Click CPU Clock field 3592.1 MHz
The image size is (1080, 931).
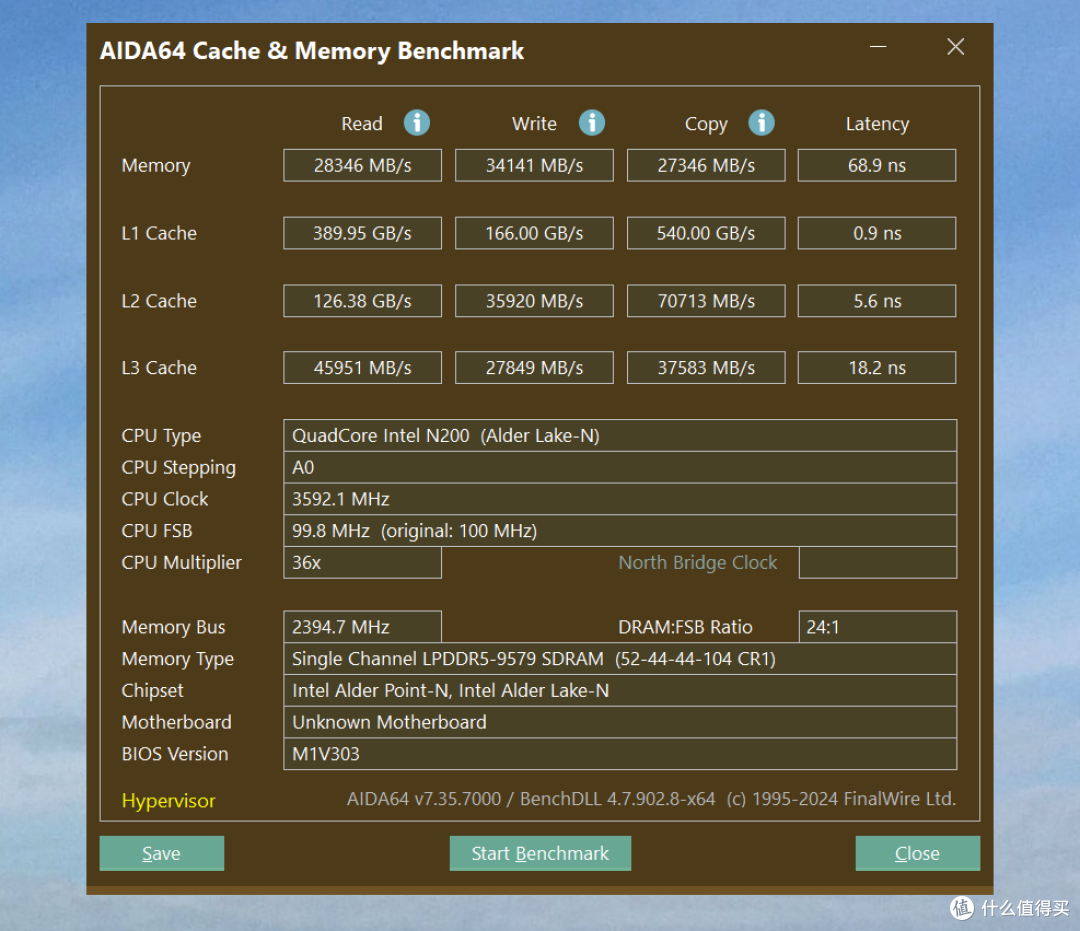point(620,499)
